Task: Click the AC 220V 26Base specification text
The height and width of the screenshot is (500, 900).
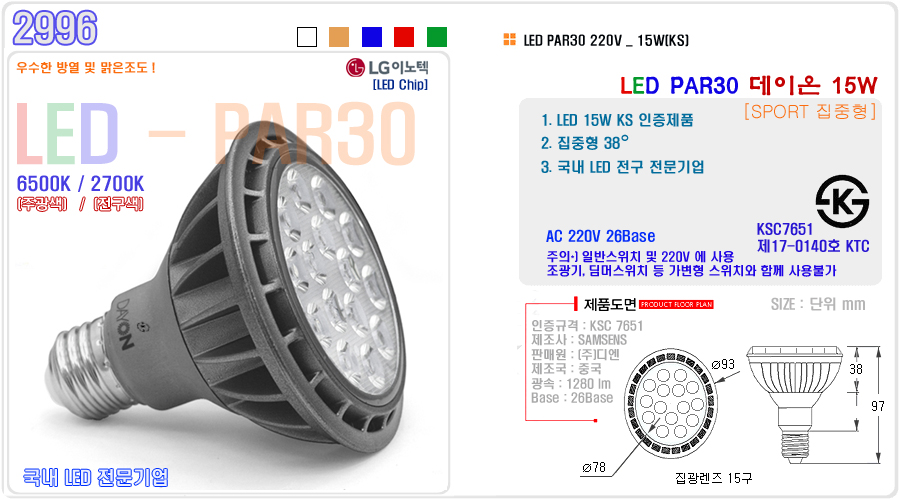Action: (x=600, y=236)
